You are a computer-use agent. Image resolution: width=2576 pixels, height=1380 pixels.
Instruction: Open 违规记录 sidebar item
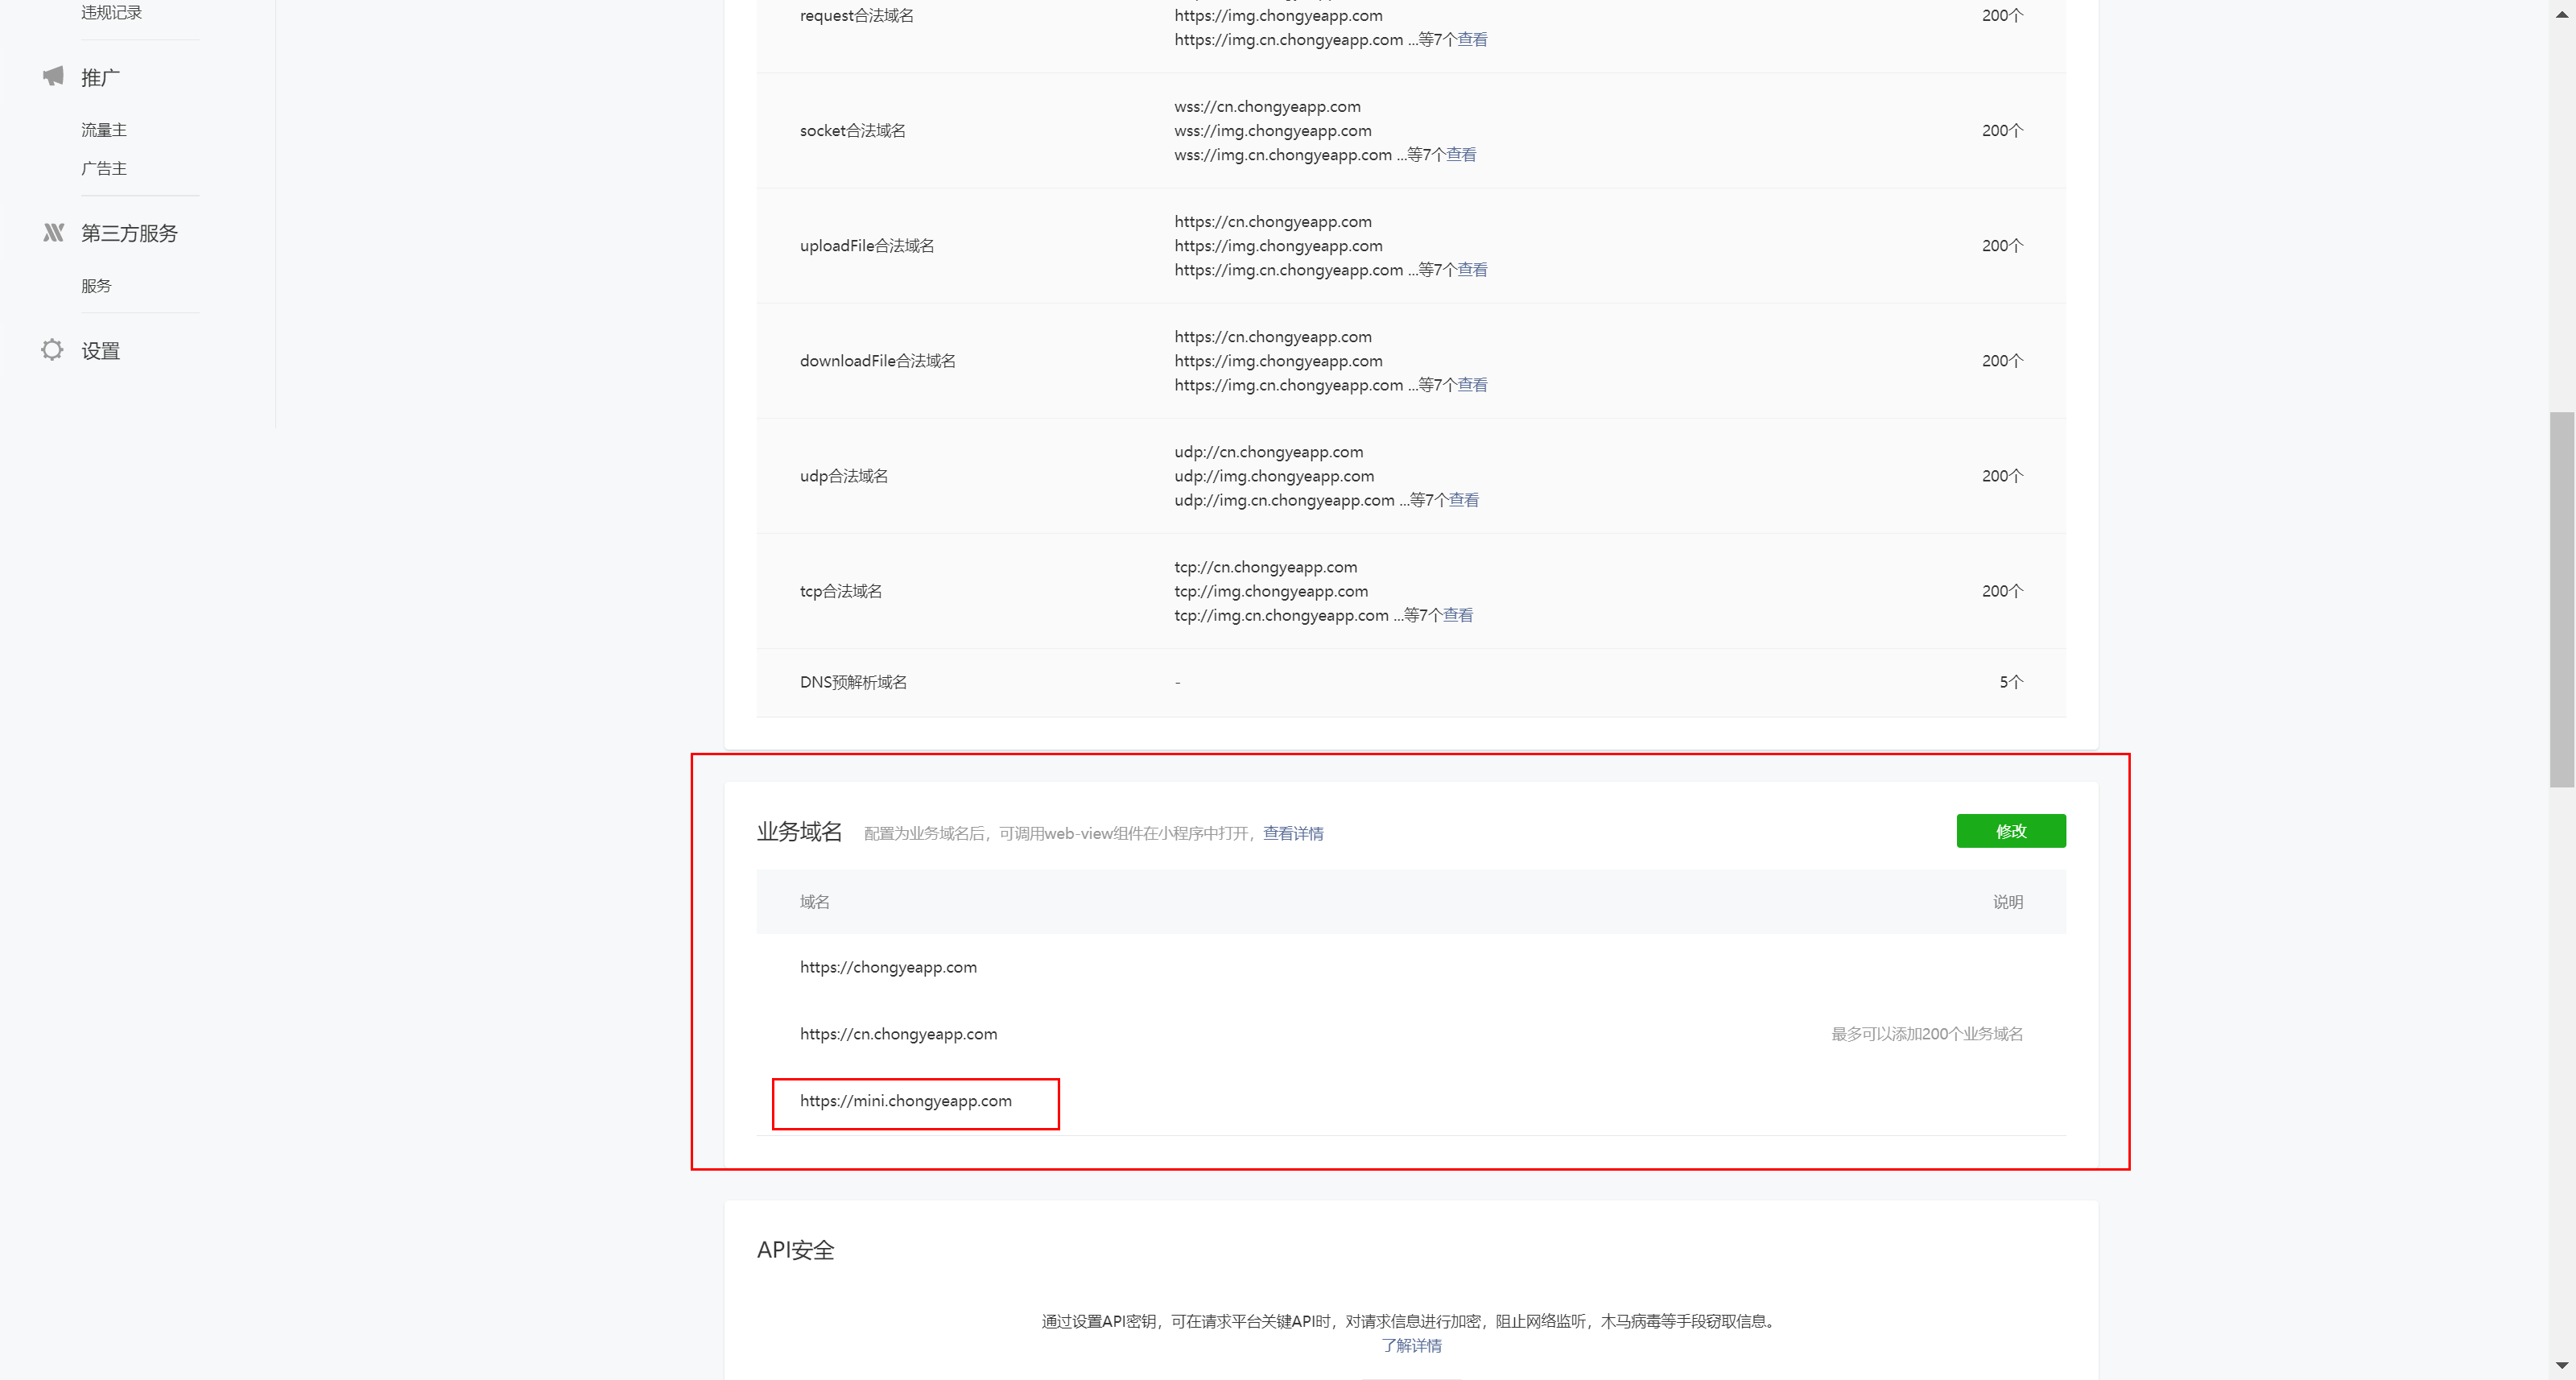coord(111,13)
